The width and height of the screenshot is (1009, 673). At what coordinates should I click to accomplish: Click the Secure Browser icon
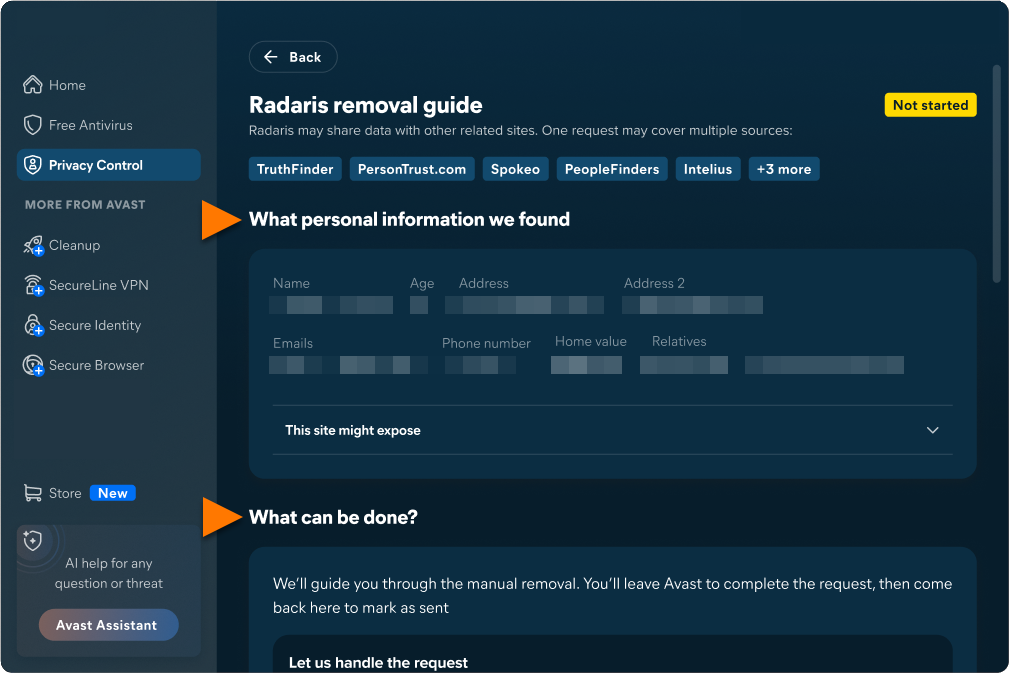point(33,365)
